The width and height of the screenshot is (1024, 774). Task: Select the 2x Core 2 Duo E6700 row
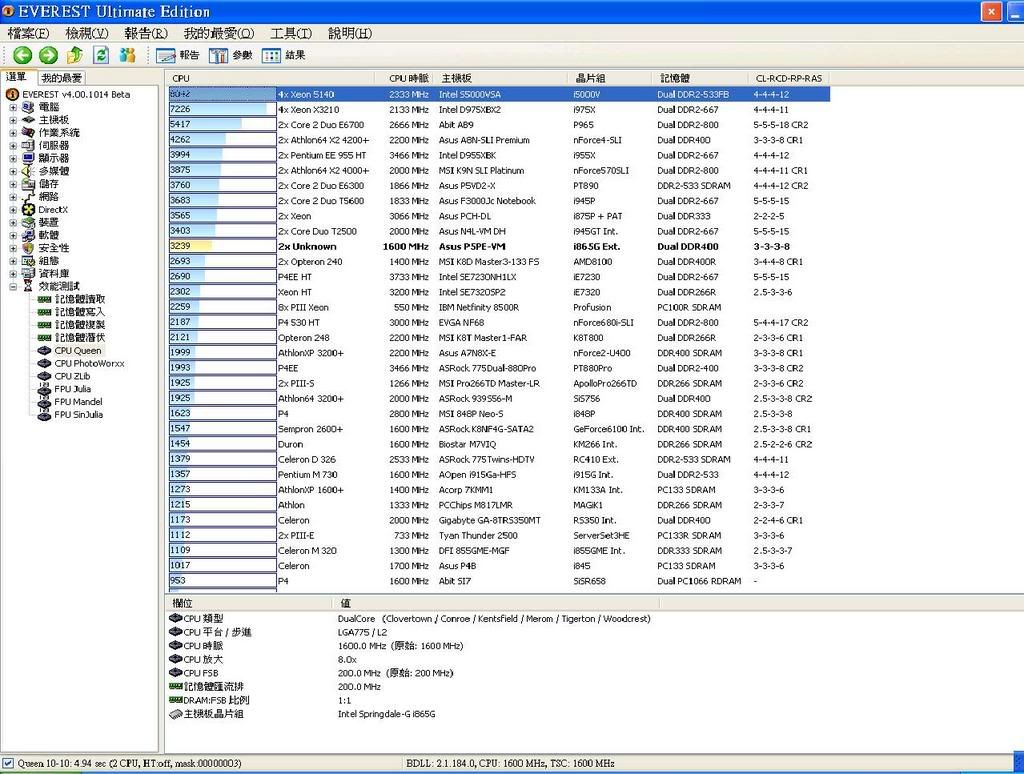pos(499,125)
